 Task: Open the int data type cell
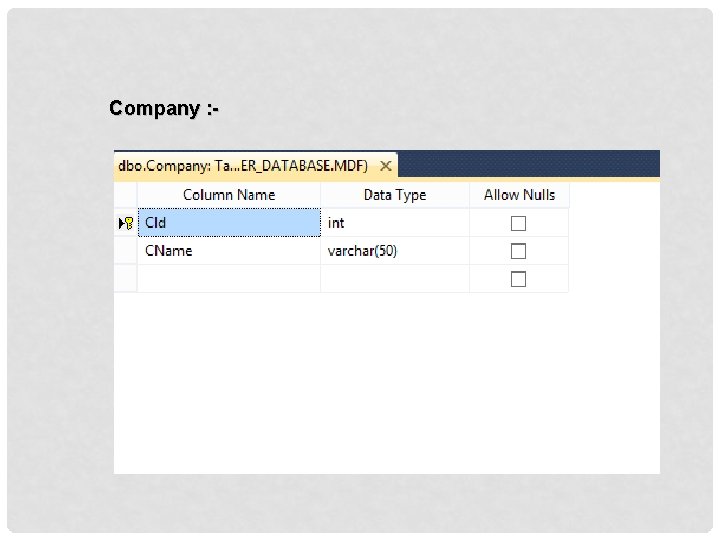(394, 223)
